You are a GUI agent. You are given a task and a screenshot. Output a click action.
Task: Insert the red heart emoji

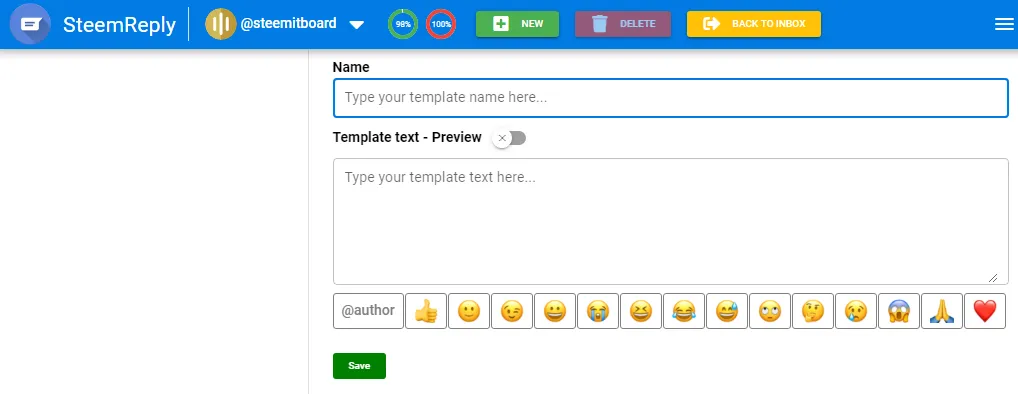(x=985, y=311)
